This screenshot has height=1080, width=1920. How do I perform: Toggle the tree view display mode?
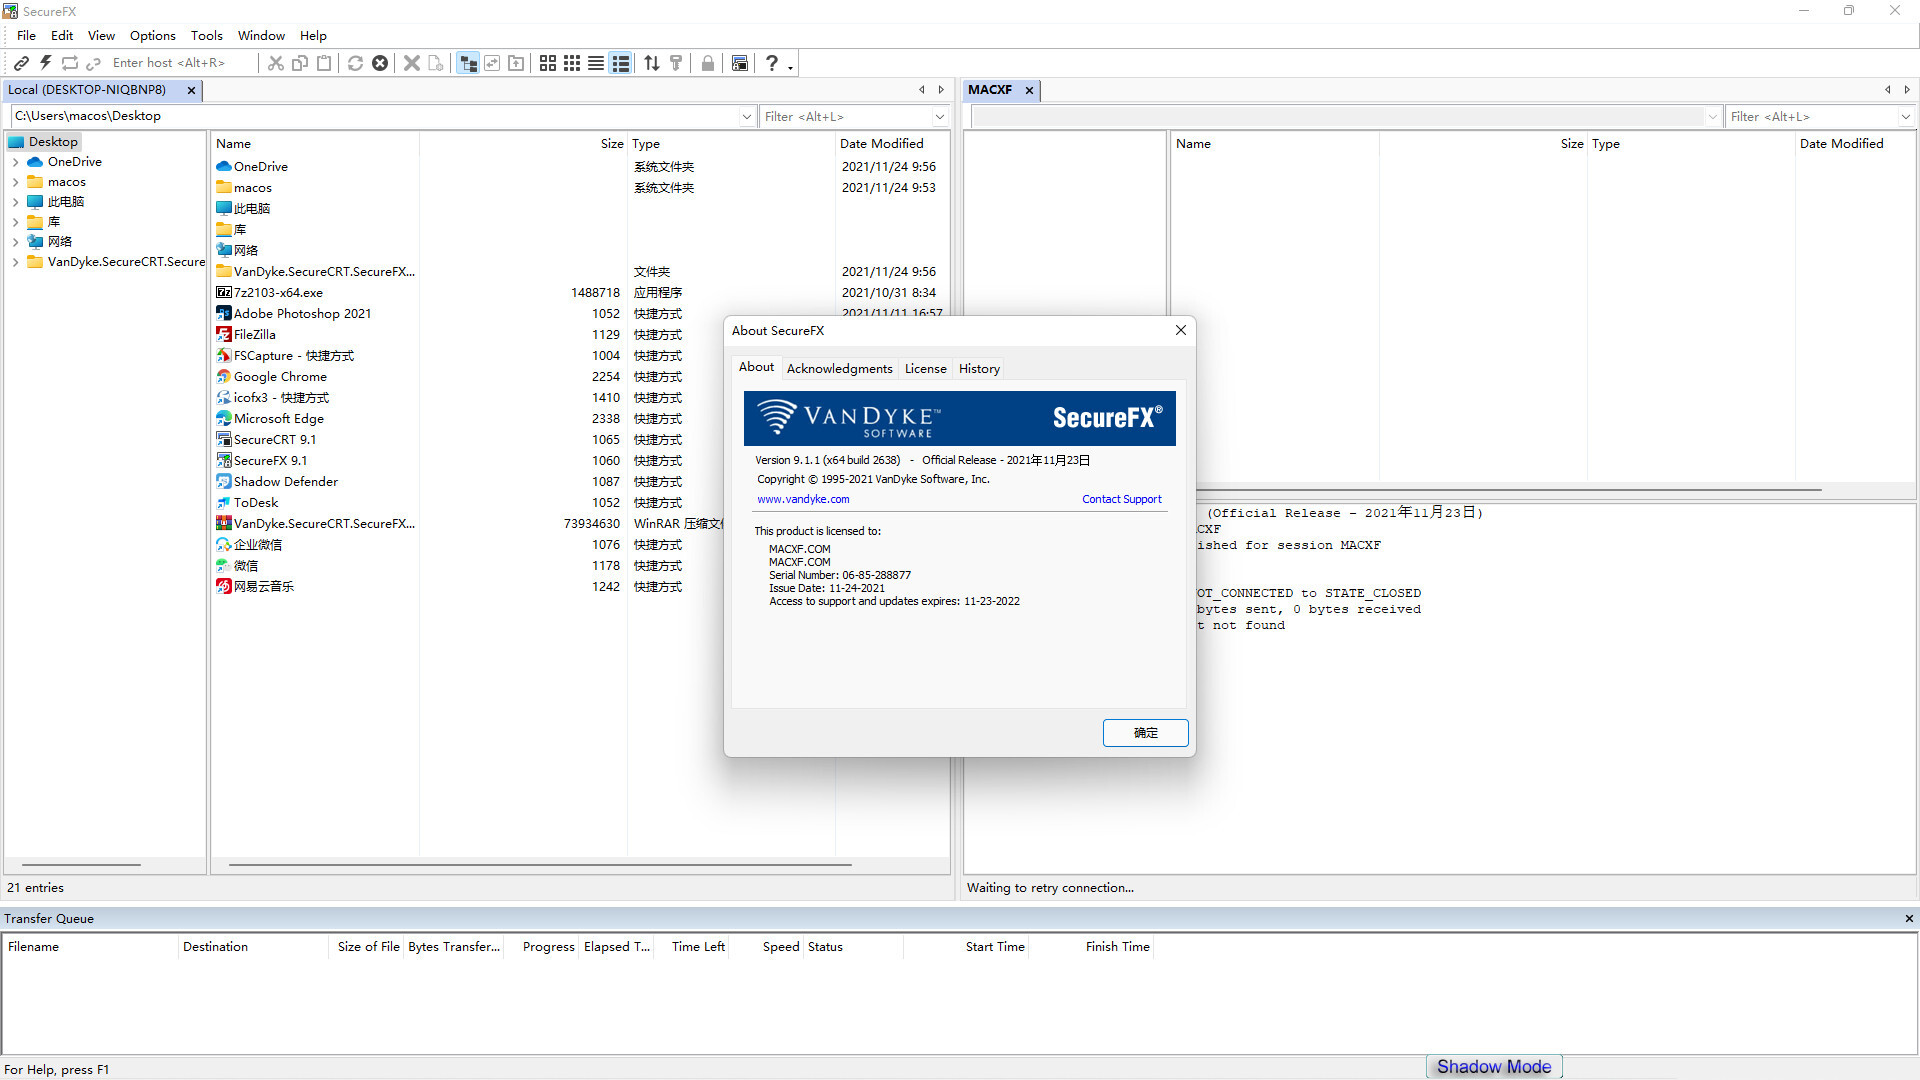click(x=468, y=63)
